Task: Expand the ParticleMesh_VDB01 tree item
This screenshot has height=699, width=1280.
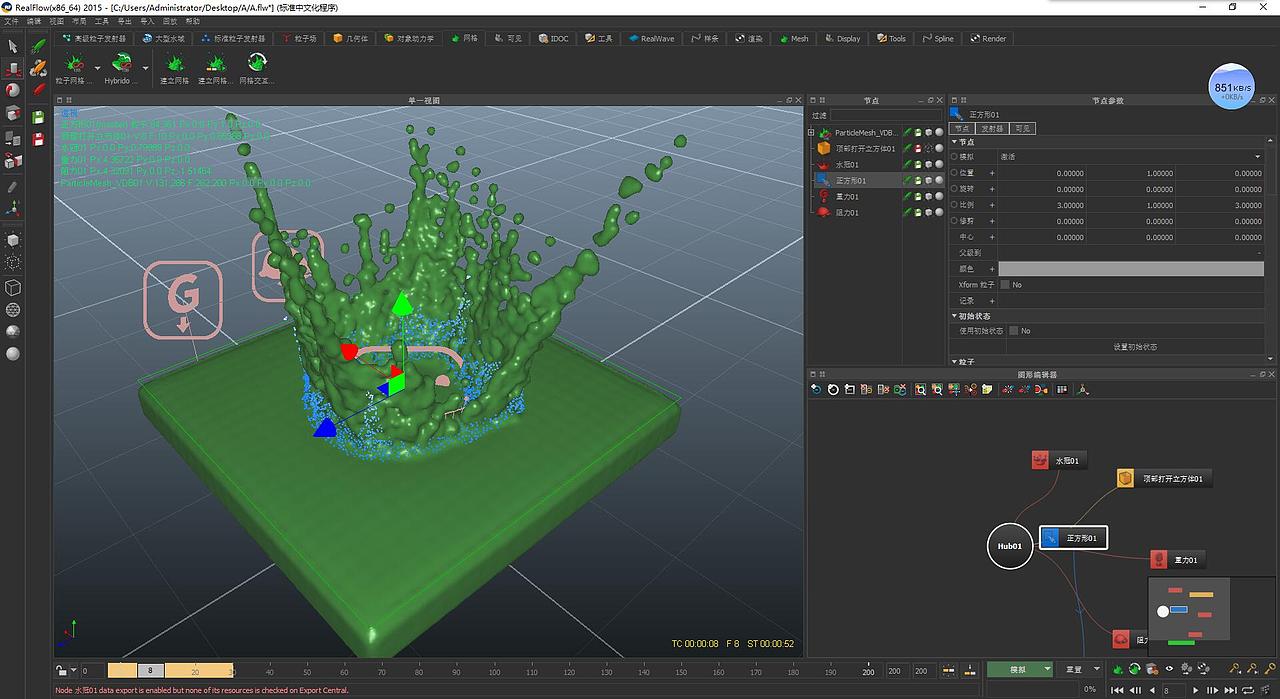Action: (811, 133)
